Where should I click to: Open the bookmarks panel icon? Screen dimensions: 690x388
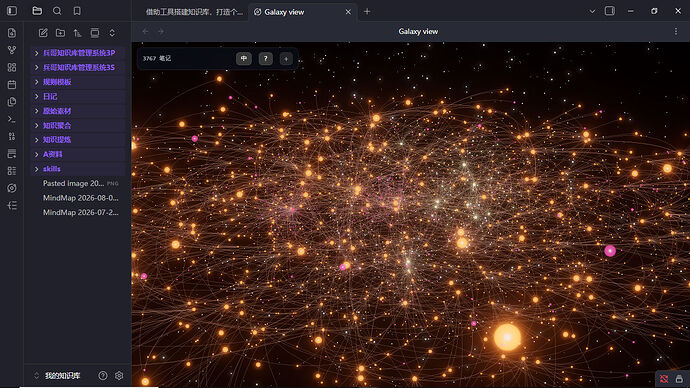point(77,11)
